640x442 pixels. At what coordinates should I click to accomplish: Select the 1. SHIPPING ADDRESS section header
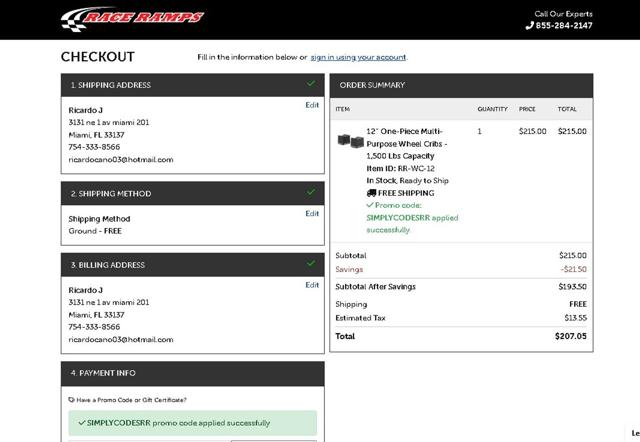pyautogui.click(x=193, y=85)
